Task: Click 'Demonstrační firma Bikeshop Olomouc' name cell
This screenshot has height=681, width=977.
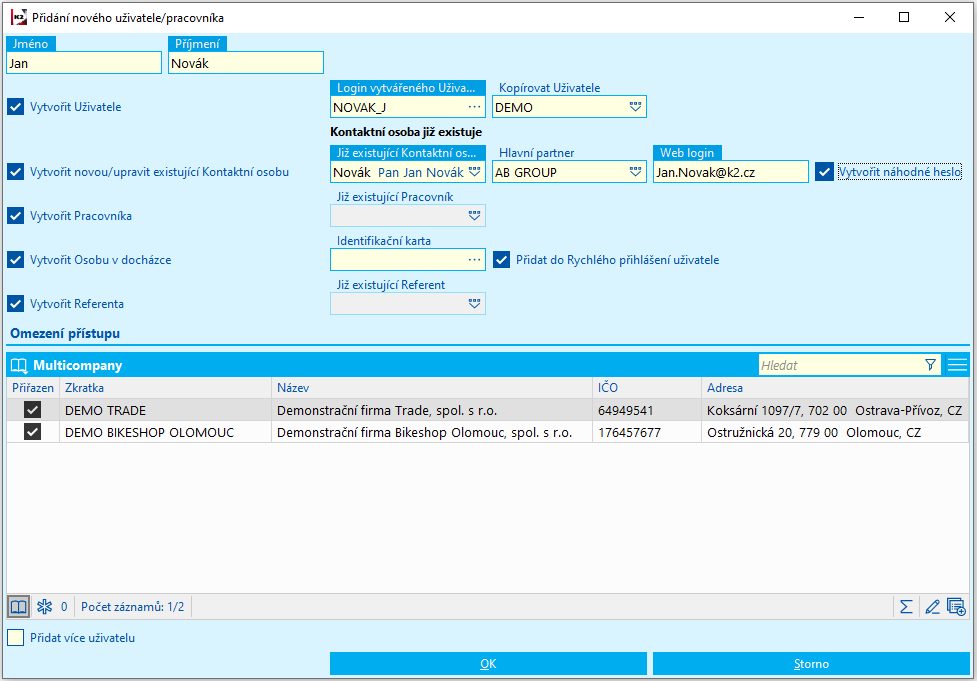Action: coord(432,432)
